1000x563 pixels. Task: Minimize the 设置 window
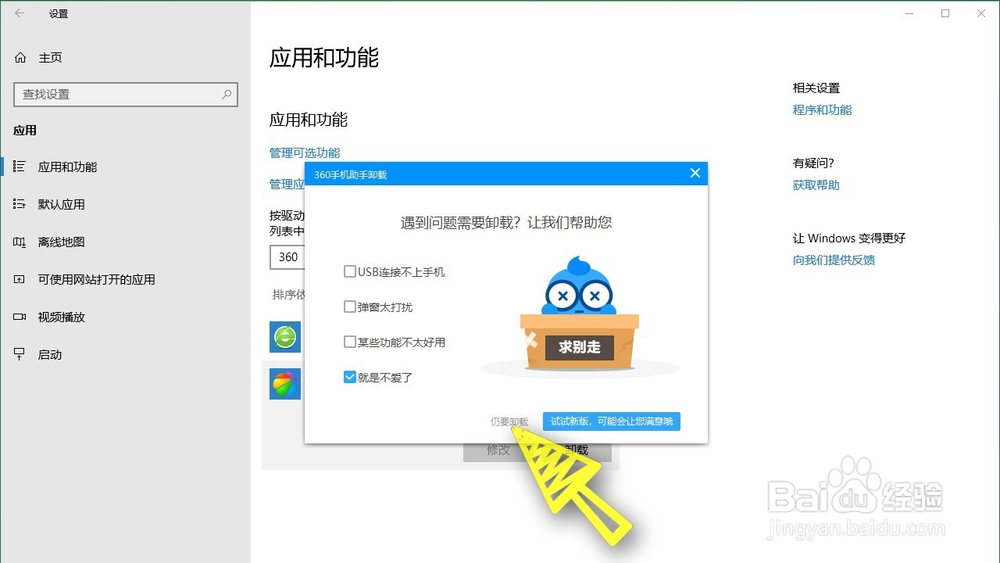point(909,13)
